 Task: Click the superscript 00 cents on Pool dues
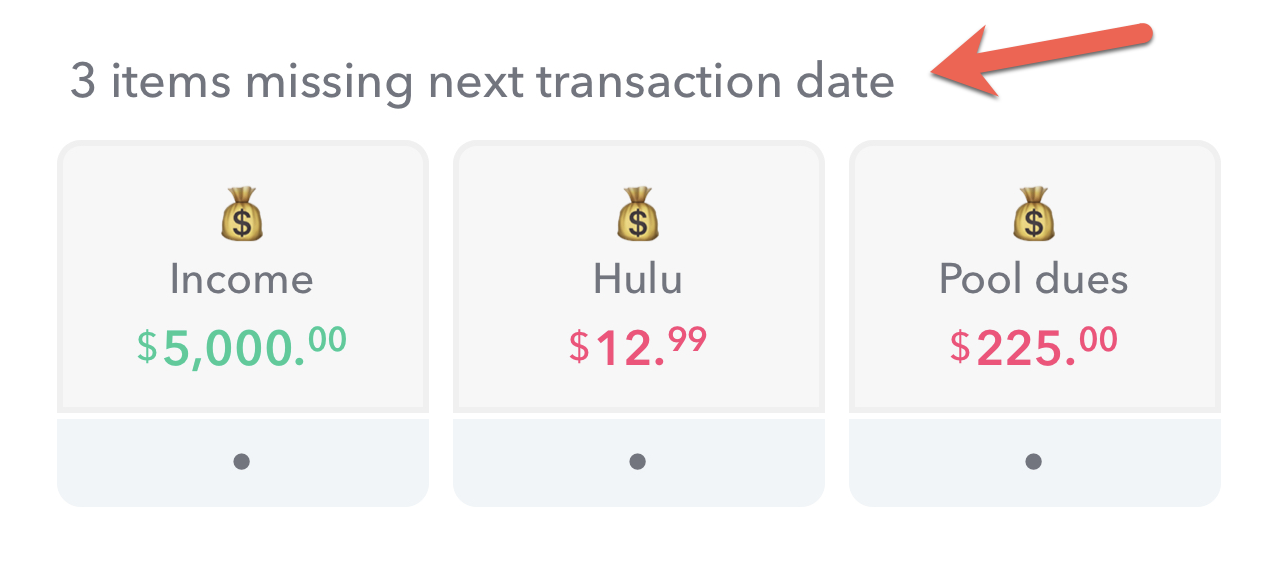[1098, 340]
